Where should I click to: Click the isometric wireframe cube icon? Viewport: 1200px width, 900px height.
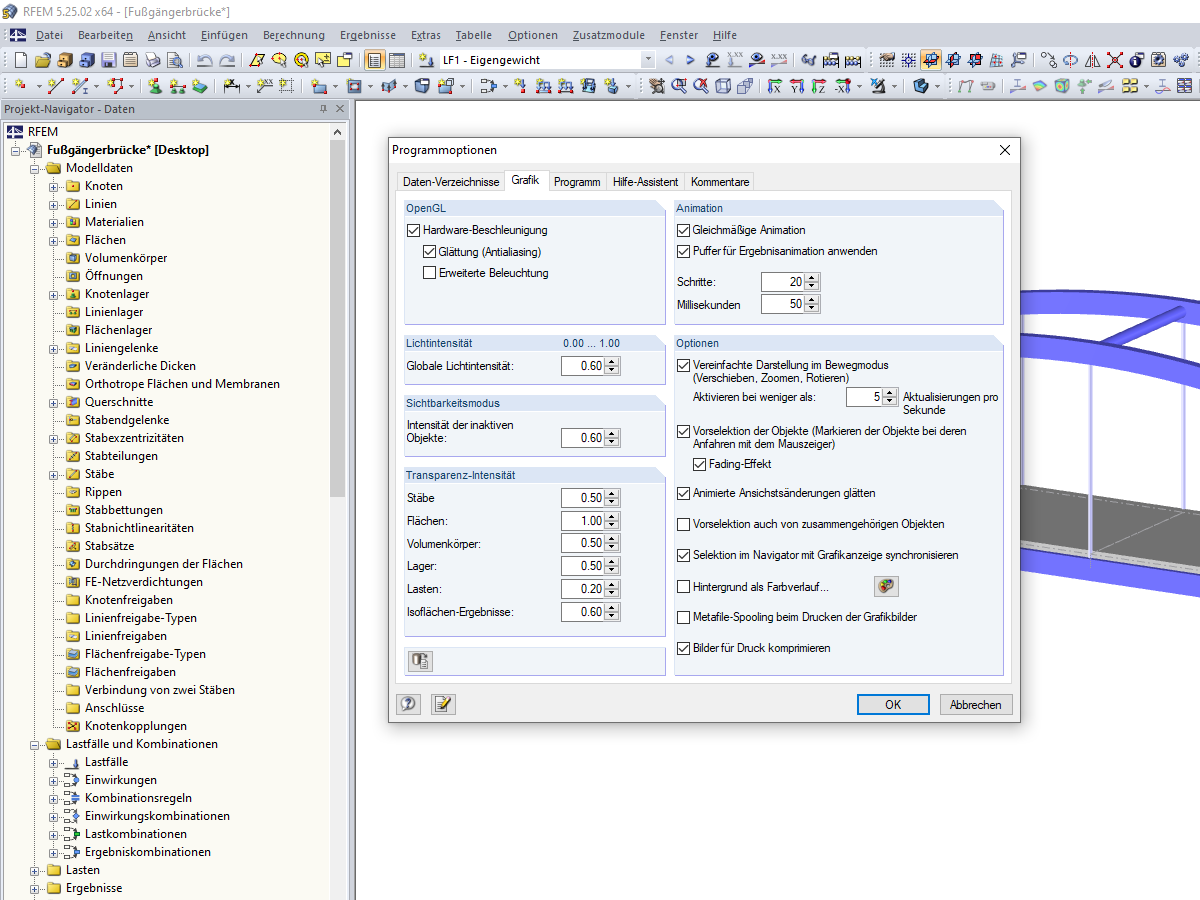pyautogui.click(x=722, y=86)
